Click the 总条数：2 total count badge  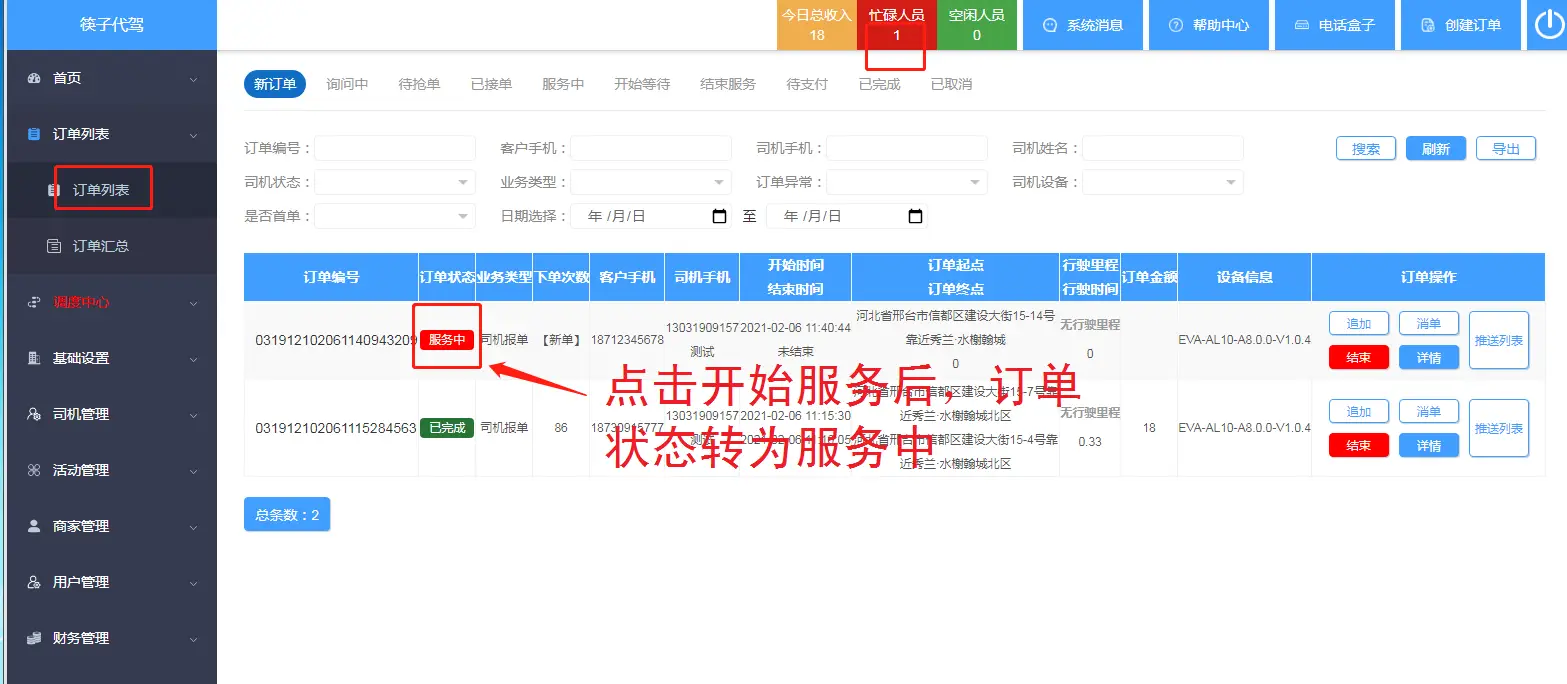click(287, 514)
